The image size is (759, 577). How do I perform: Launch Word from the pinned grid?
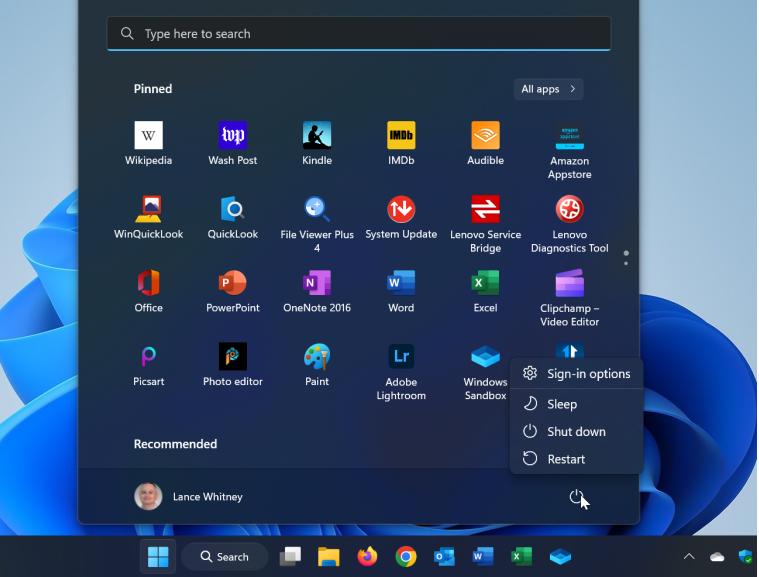[401, 291]
